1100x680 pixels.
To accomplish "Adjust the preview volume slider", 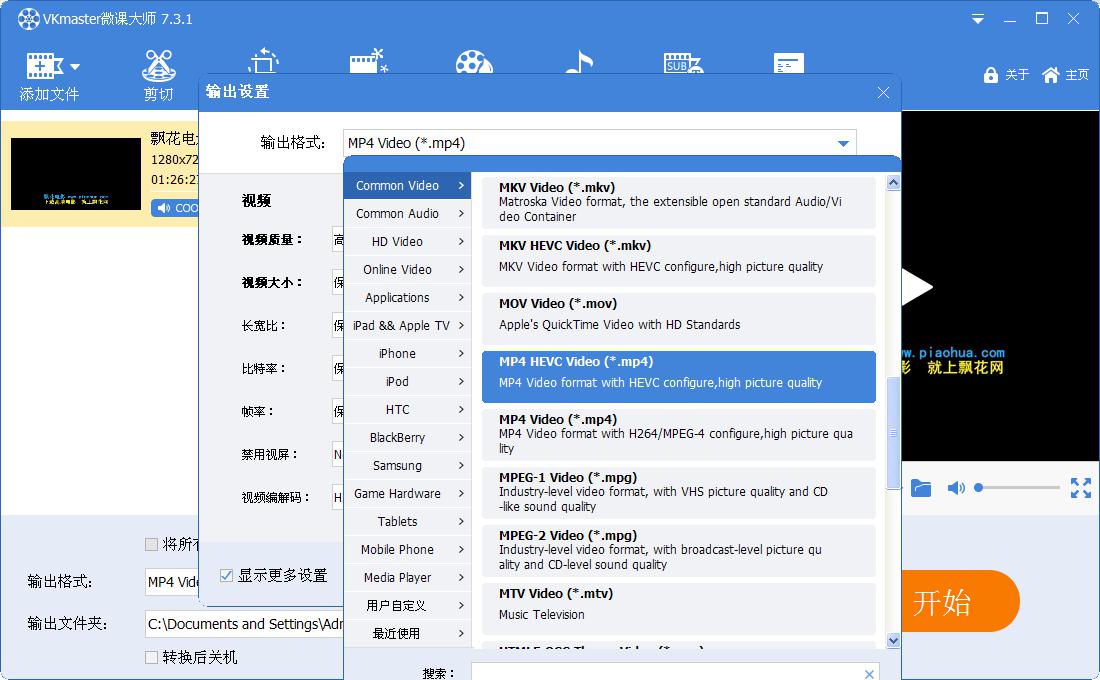I will point(1018,488).
